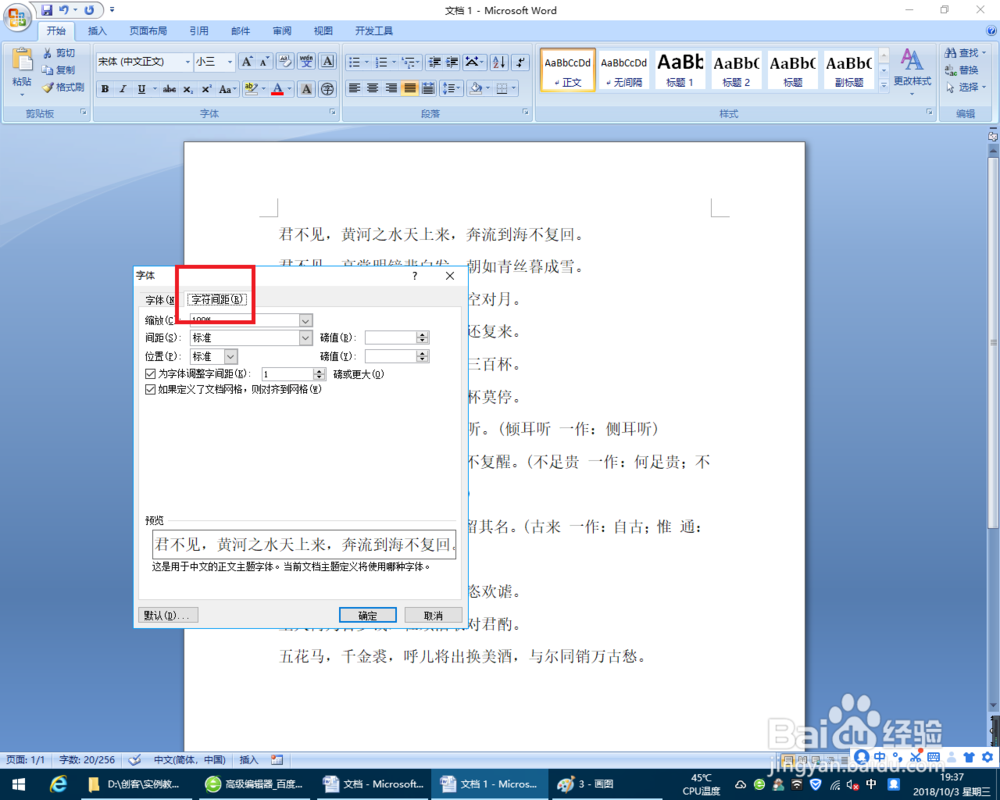The width and height of the screenshot is (1000, 800).
Task: Expand the 缩放 scale dropdown in dialog
Action: pos(305,320)
